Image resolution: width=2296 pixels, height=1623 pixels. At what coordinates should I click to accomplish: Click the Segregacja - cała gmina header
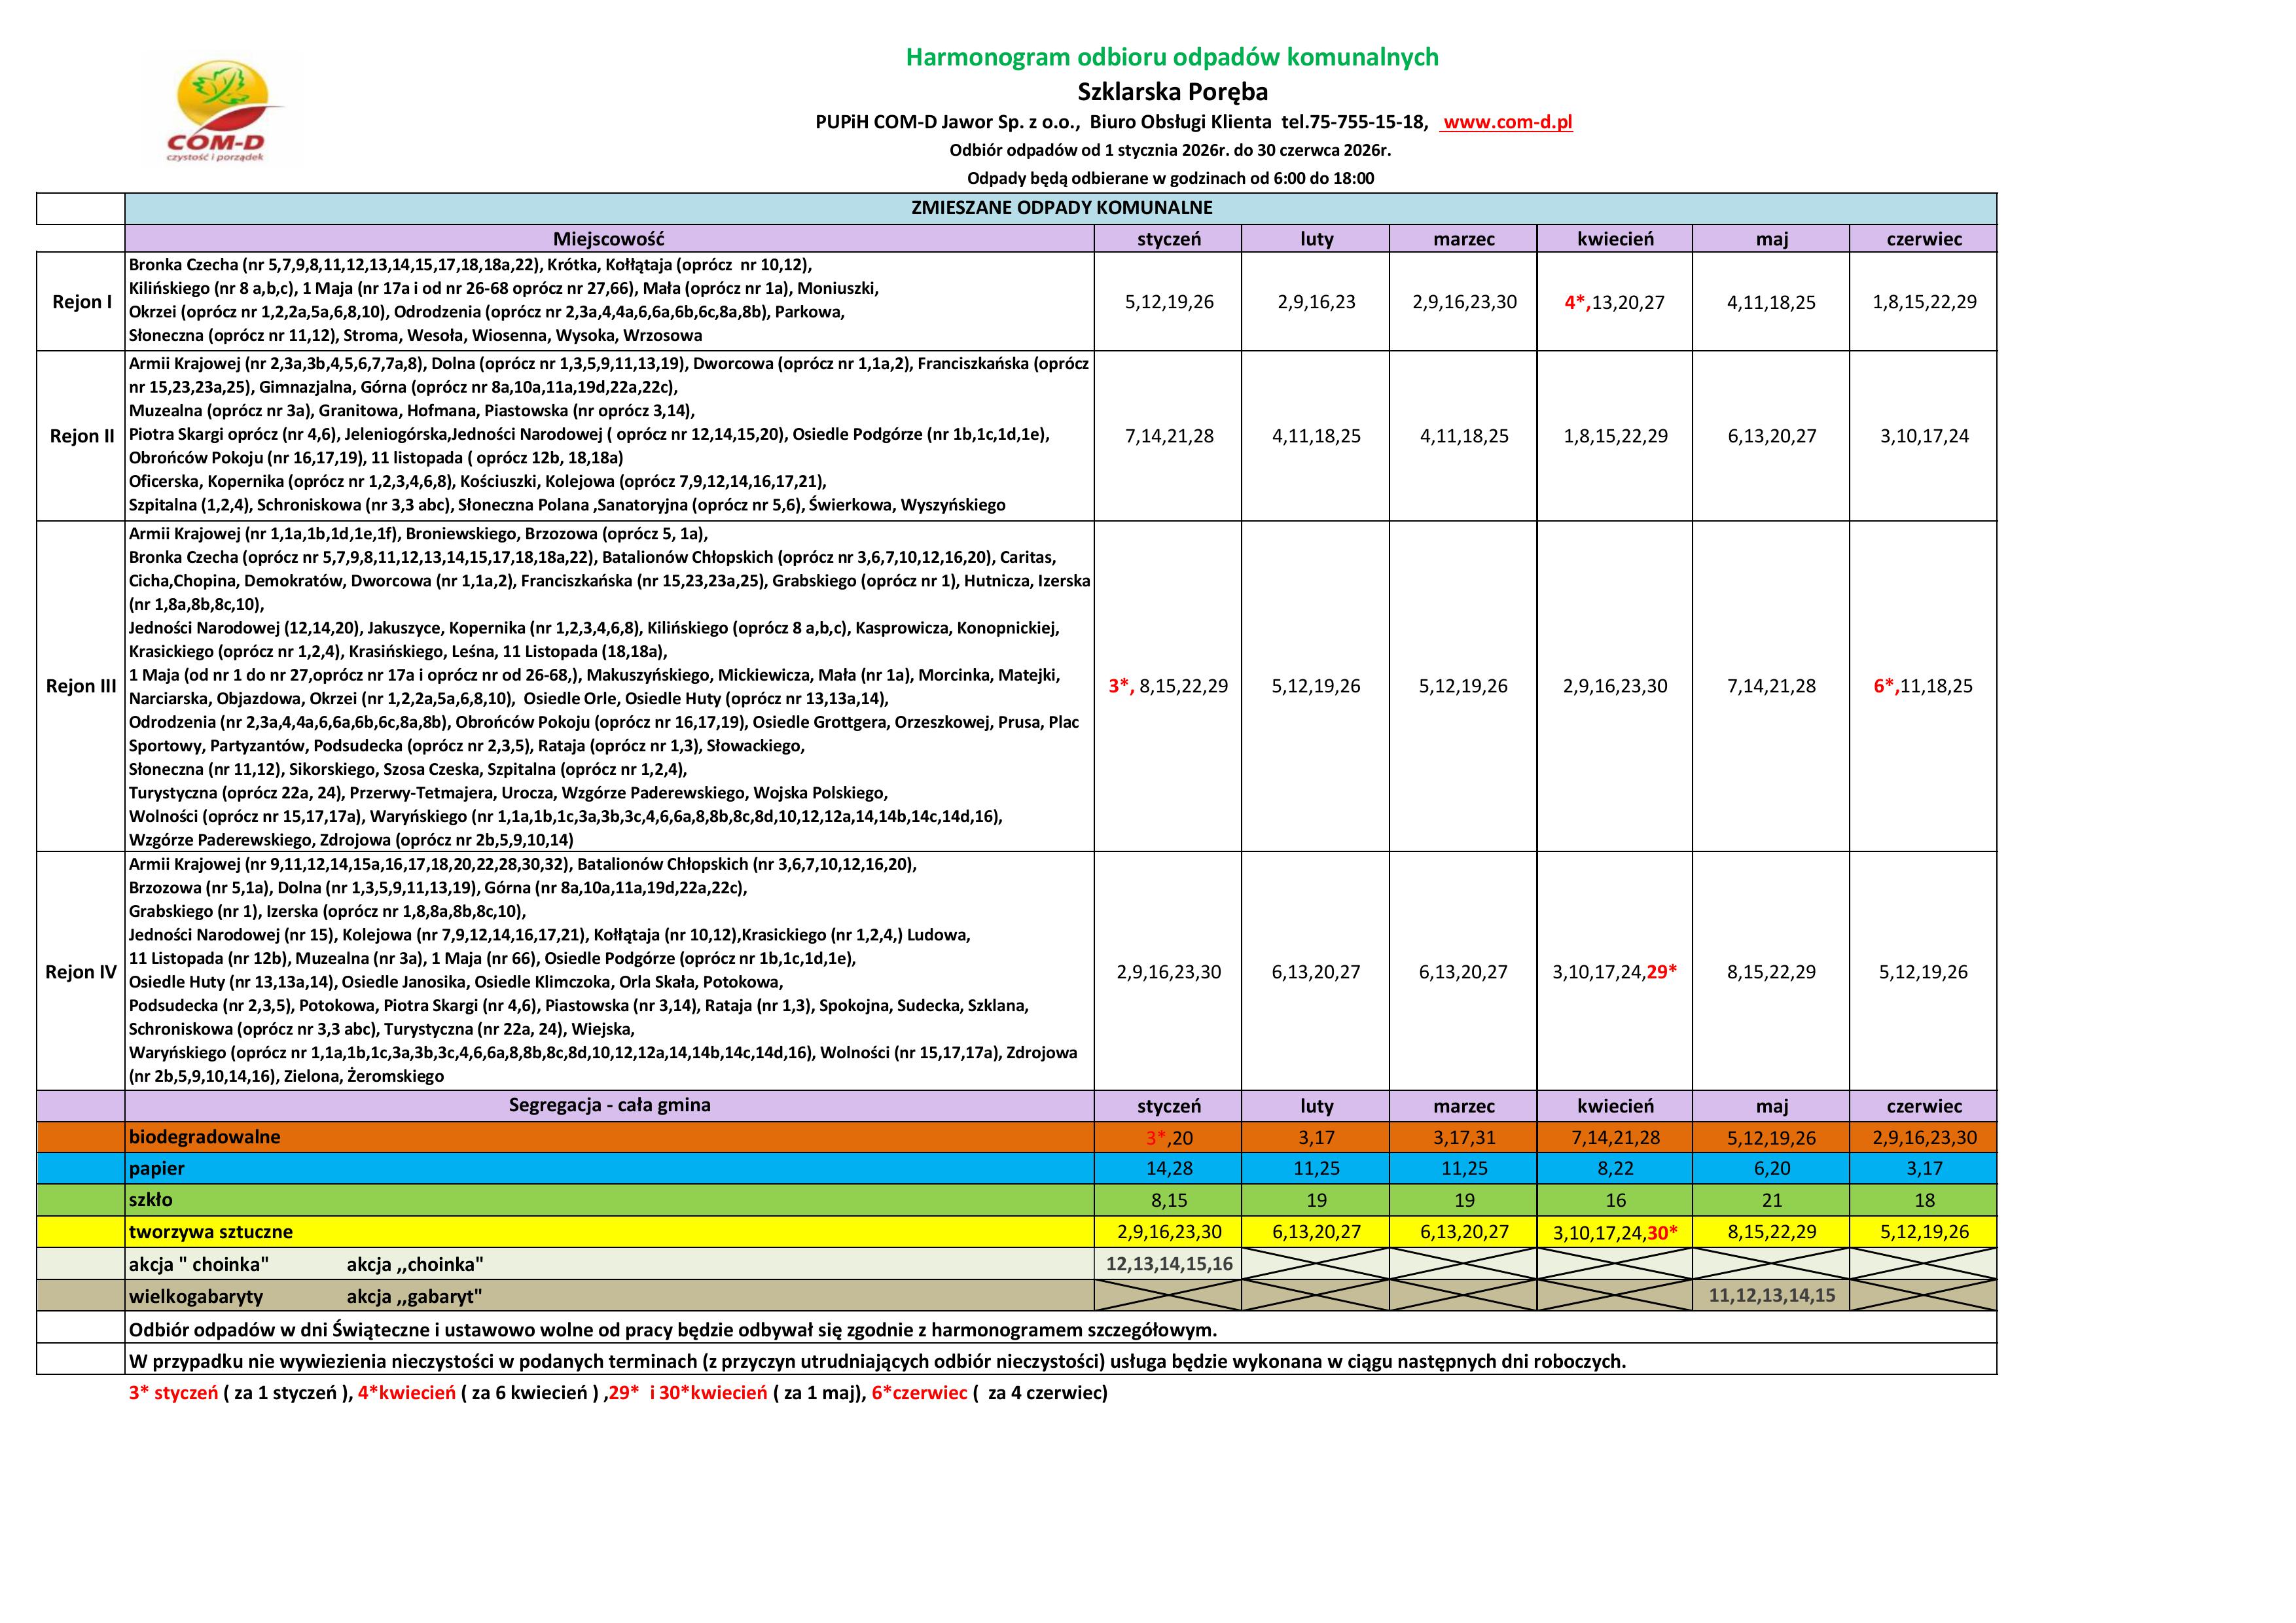coord(609,1106)
